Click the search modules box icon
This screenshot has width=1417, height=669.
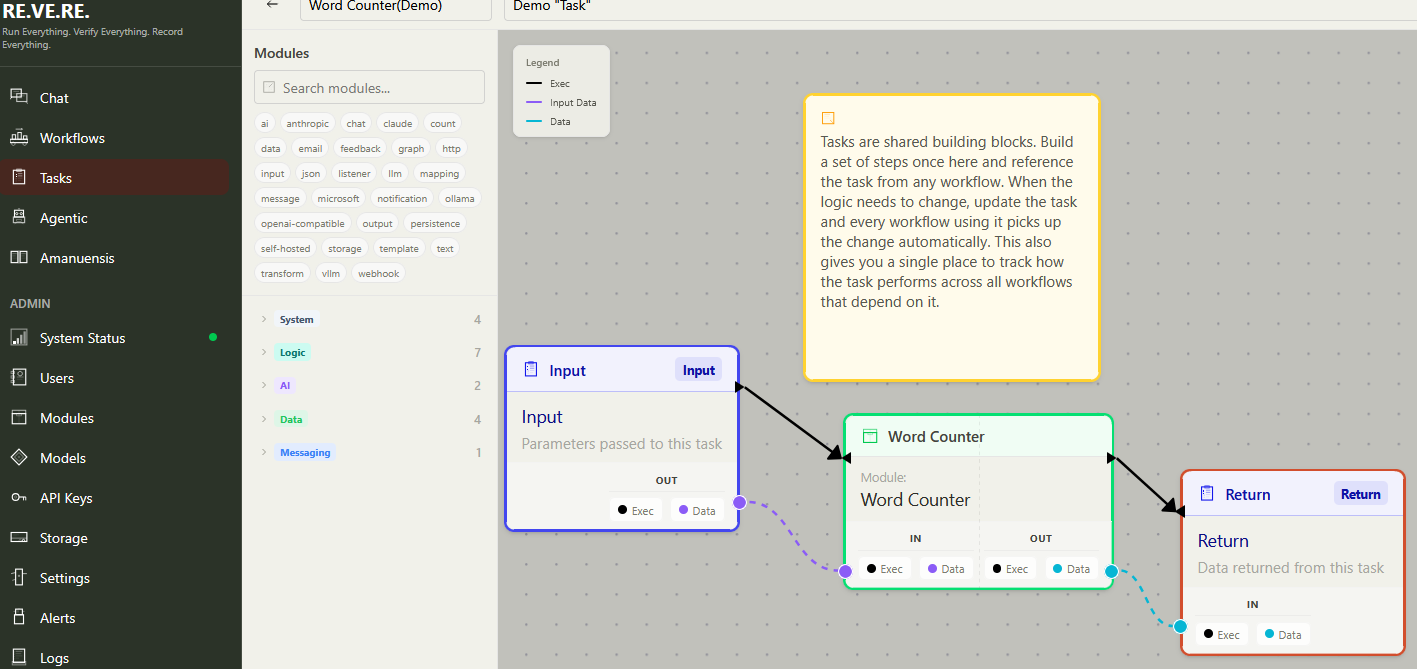pos(269,87)
